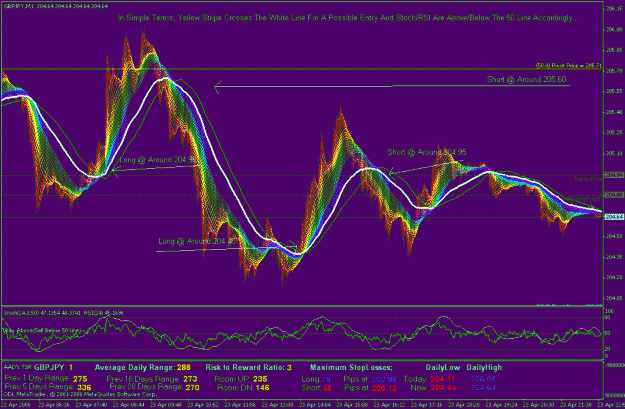Click the 205.55 price axis label

[x=614, y=91]
